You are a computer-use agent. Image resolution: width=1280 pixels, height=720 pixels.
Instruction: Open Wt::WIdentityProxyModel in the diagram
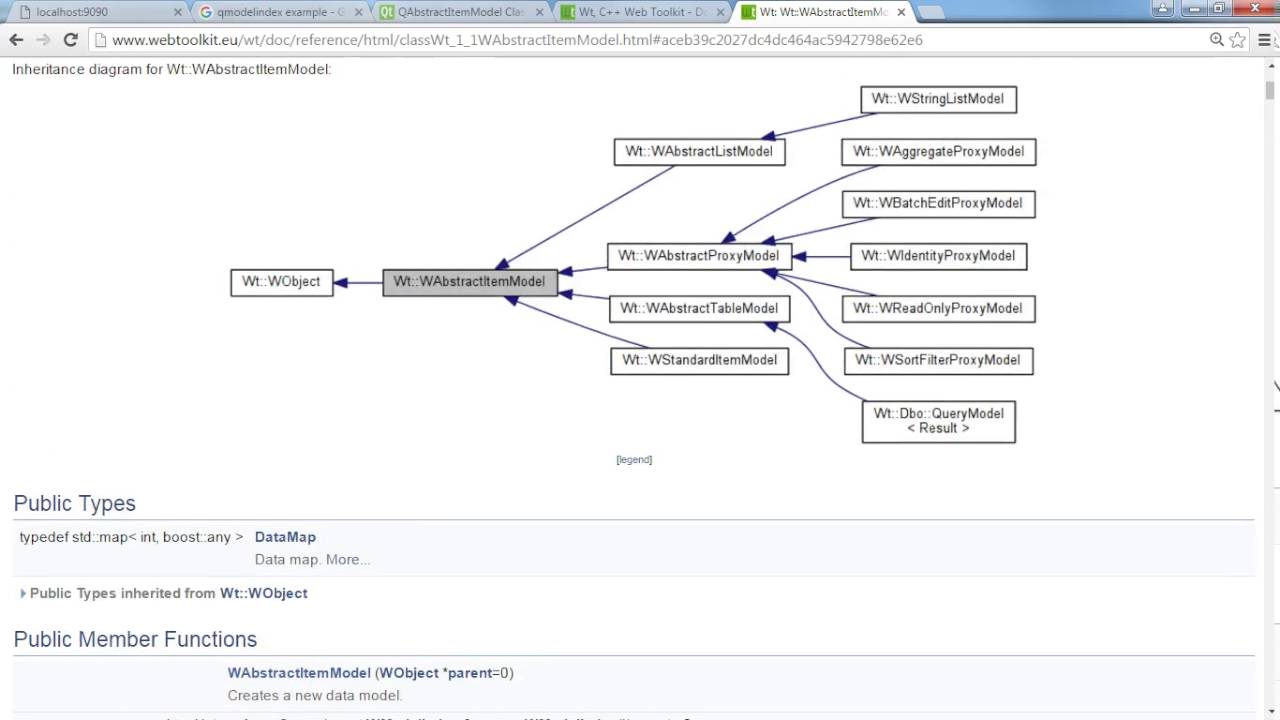938,256
